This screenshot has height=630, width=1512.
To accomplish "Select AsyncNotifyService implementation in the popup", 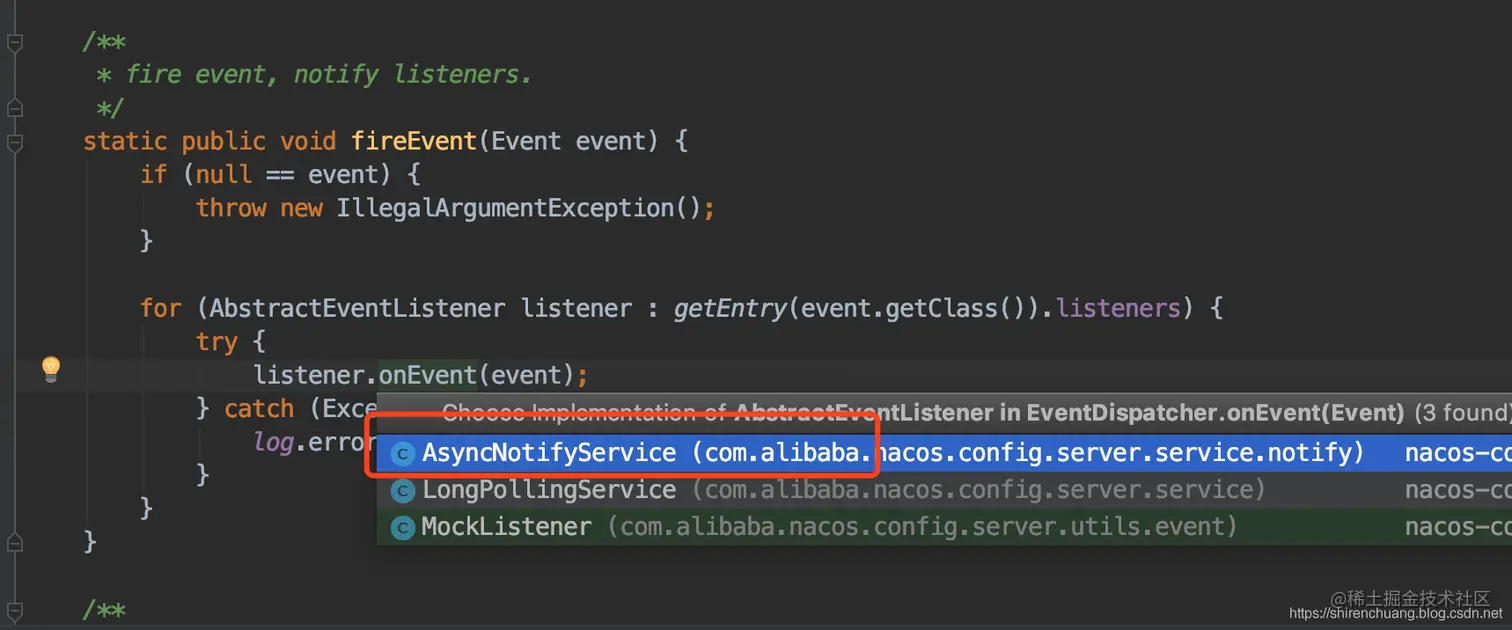I will click(x=944, y=453).
